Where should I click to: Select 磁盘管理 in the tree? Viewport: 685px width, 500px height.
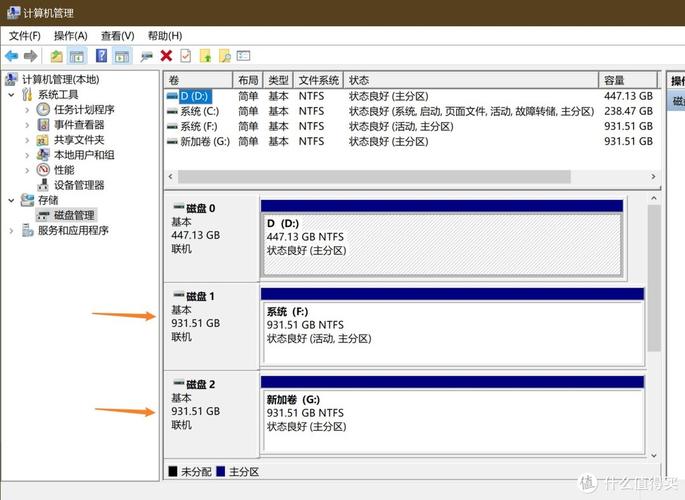click(66, 215)
